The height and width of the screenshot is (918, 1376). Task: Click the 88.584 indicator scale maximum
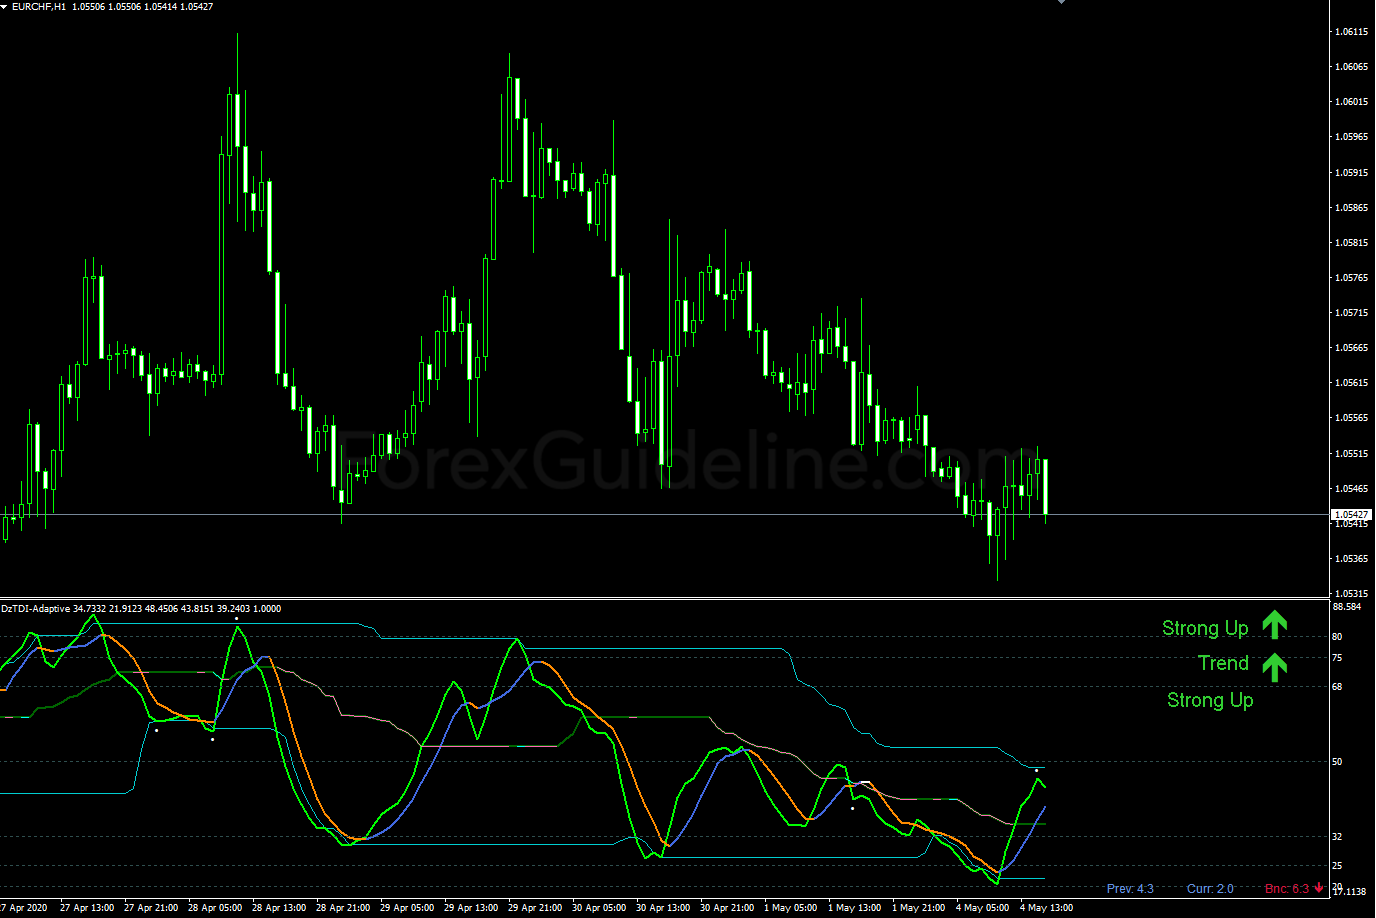tap(1347, 607)
